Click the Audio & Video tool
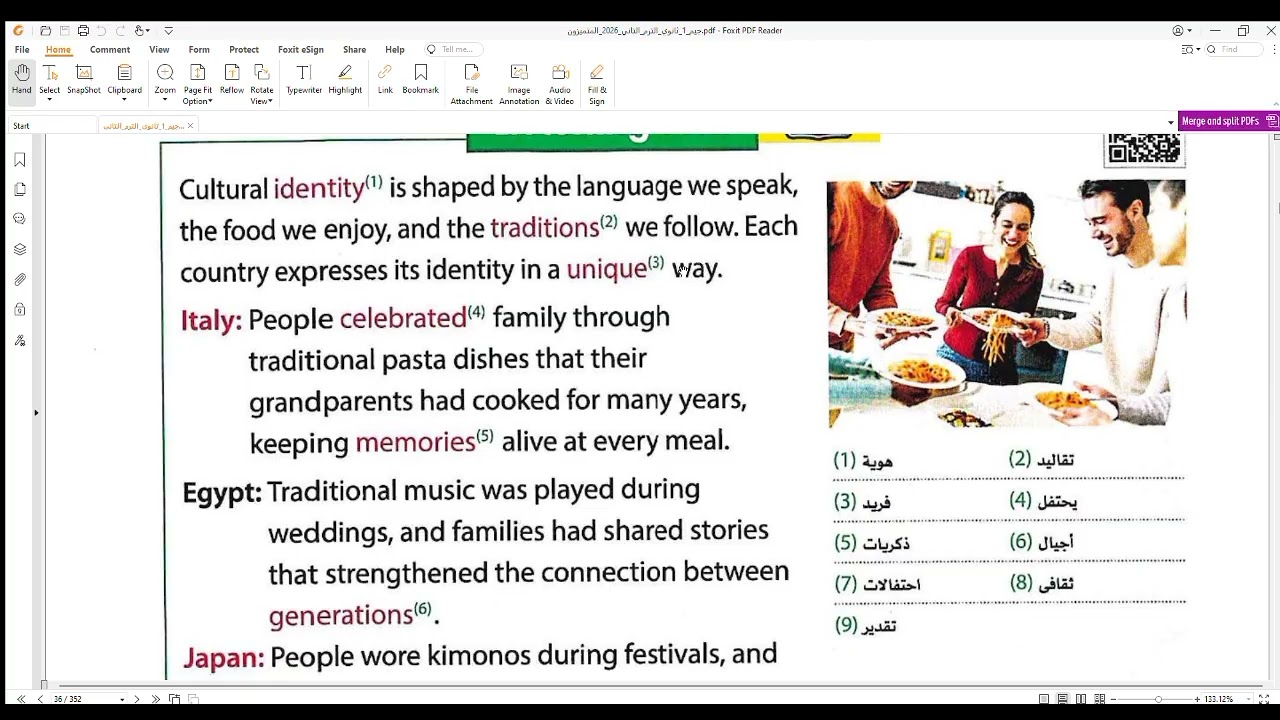Viewport: 1280px width, 720px height. point(560,85)
